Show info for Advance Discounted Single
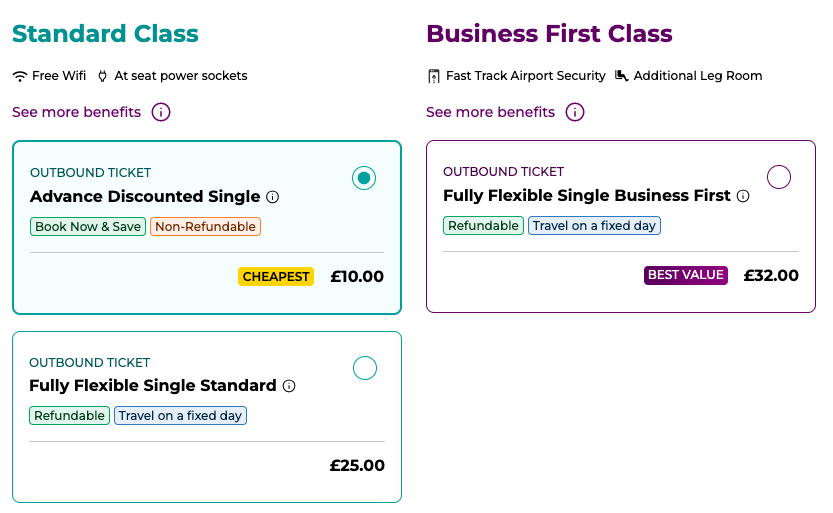The image size is (833, 513). [x=272, y=197]
